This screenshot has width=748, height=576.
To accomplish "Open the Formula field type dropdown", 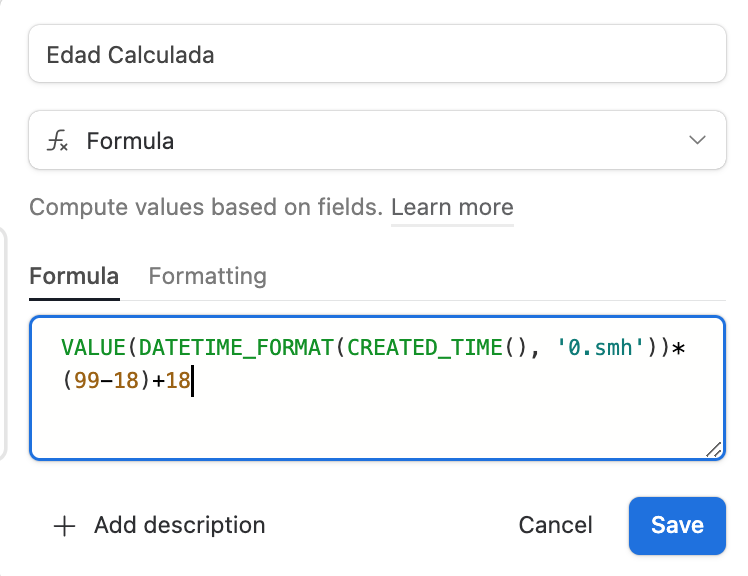I will coord(377,141).
